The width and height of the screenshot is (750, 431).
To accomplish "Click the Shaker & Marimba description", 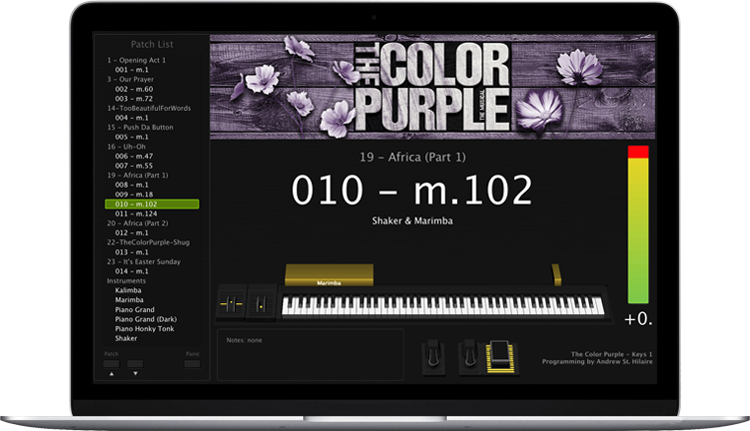I will point(412,221).
